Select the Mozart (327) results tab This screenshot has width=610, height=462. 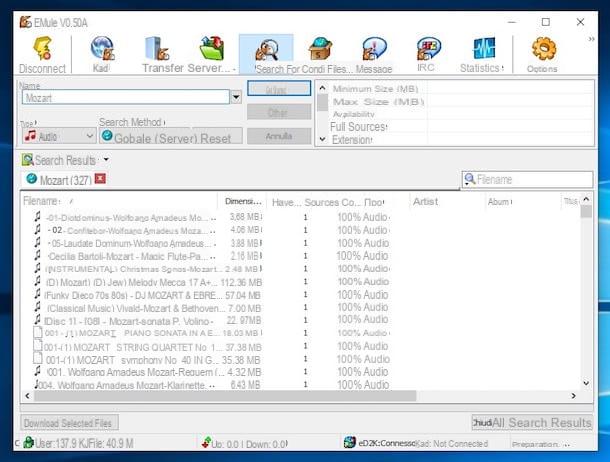65,180
